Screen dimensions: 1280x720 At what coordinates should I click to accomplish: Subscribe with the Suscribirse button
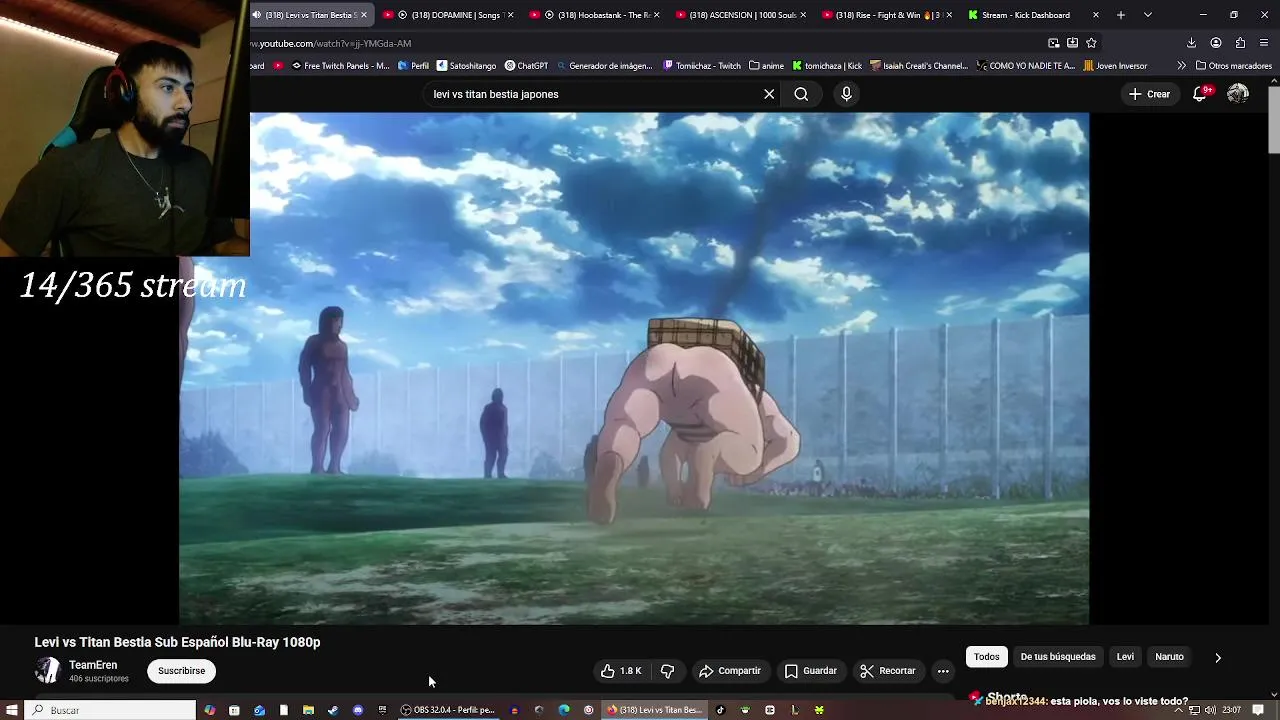point(181,671)
